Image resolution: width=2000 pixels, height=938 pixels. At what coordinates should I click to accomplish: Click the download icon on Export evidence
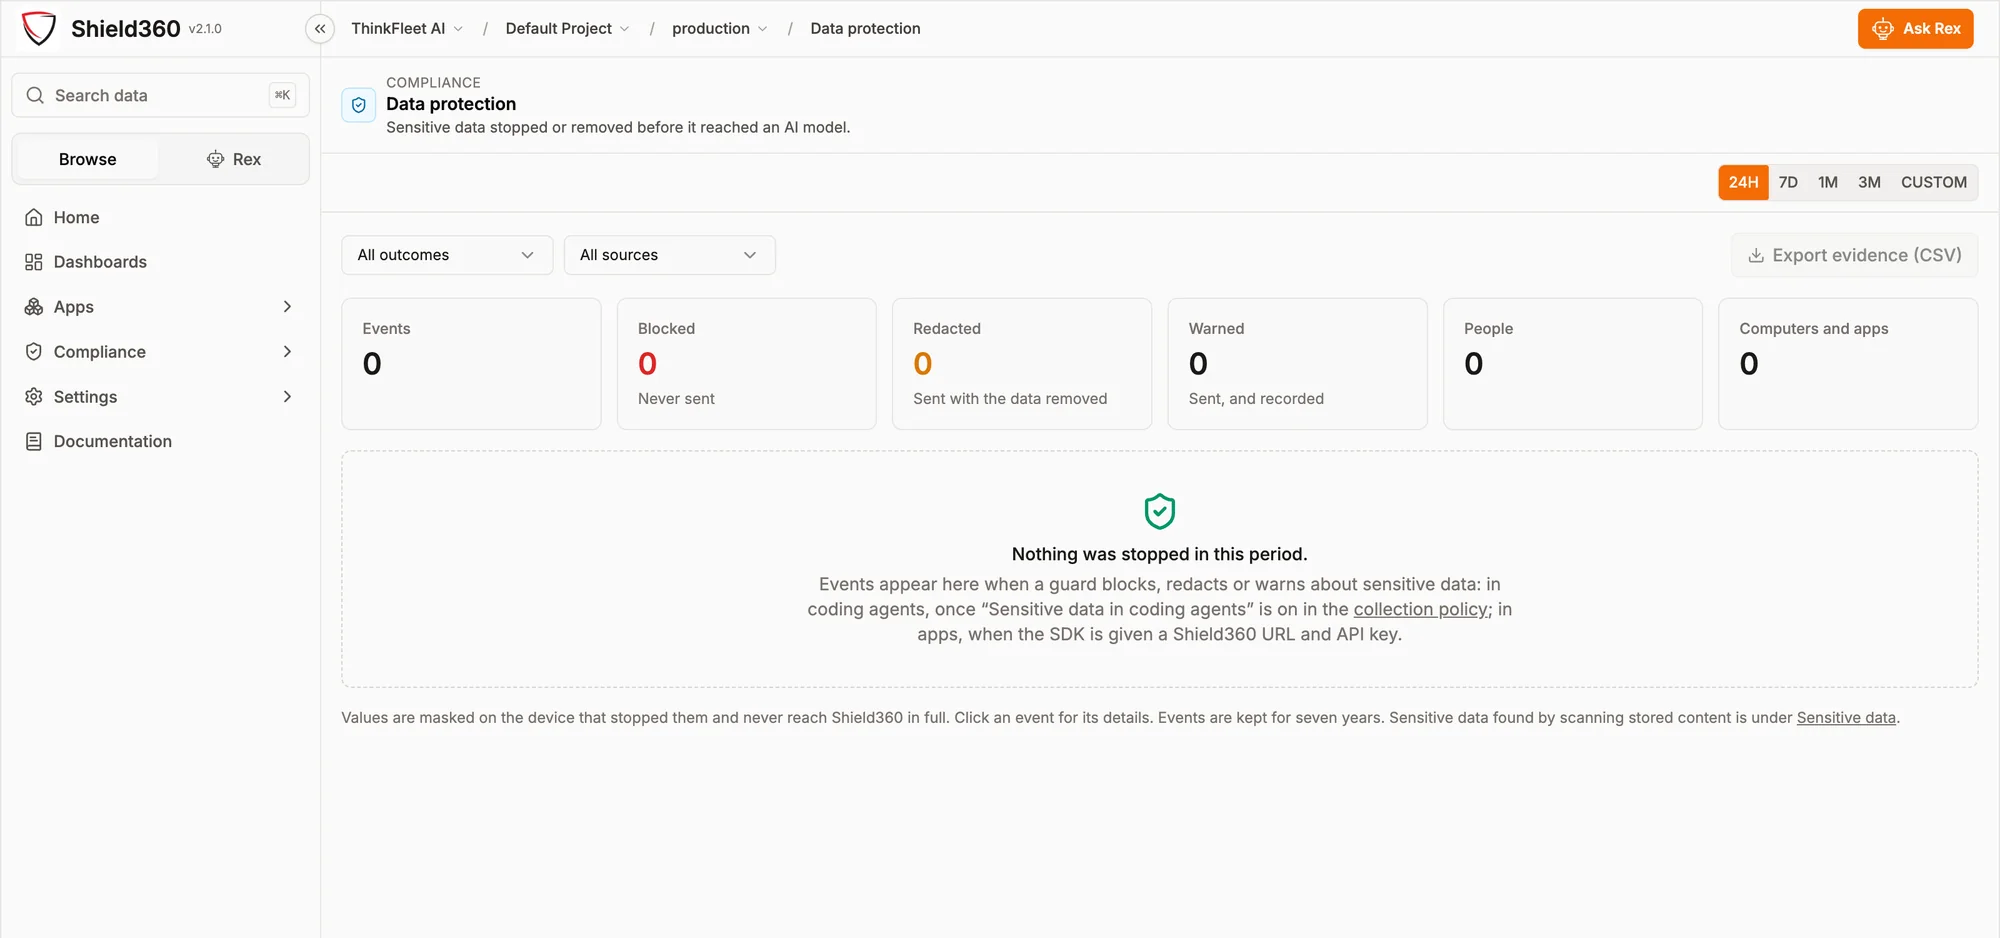(1756, 256)
